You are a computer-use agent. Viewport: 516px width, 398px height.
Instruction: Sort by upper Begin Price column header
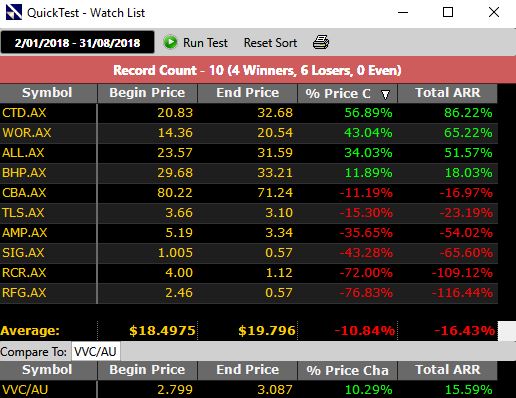point(147,93)
